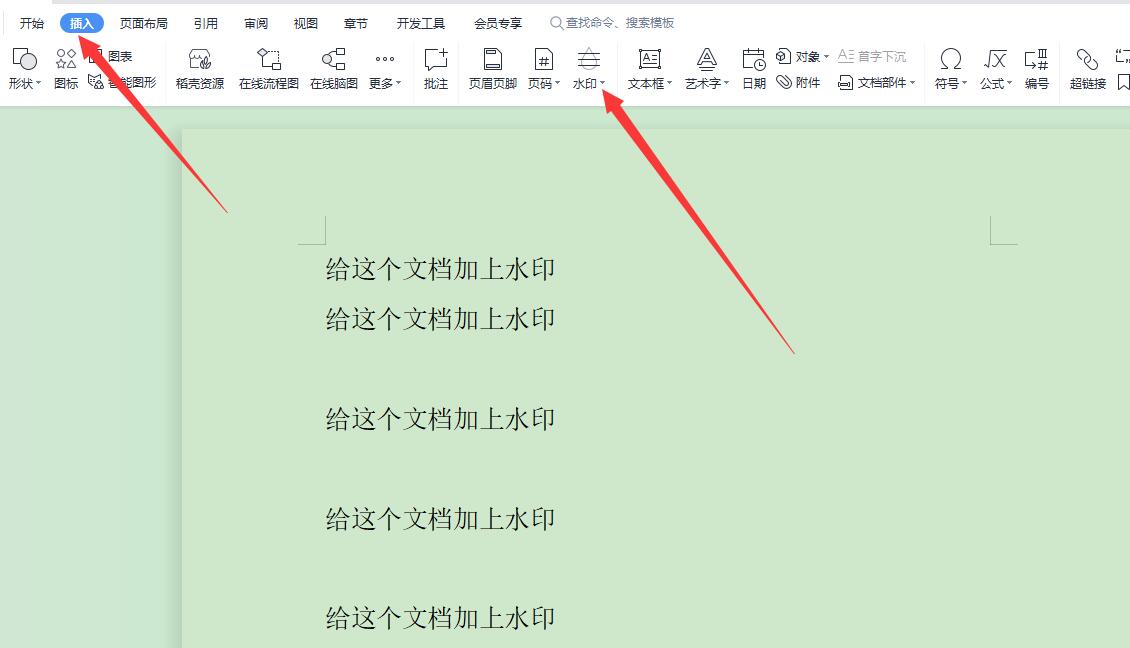Click the 查找命令 search box

pos(613,23)
